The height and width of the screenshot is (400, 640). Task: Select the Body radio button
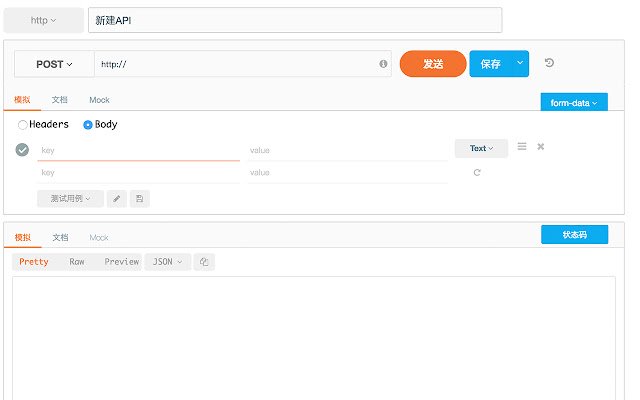point(88,124)
